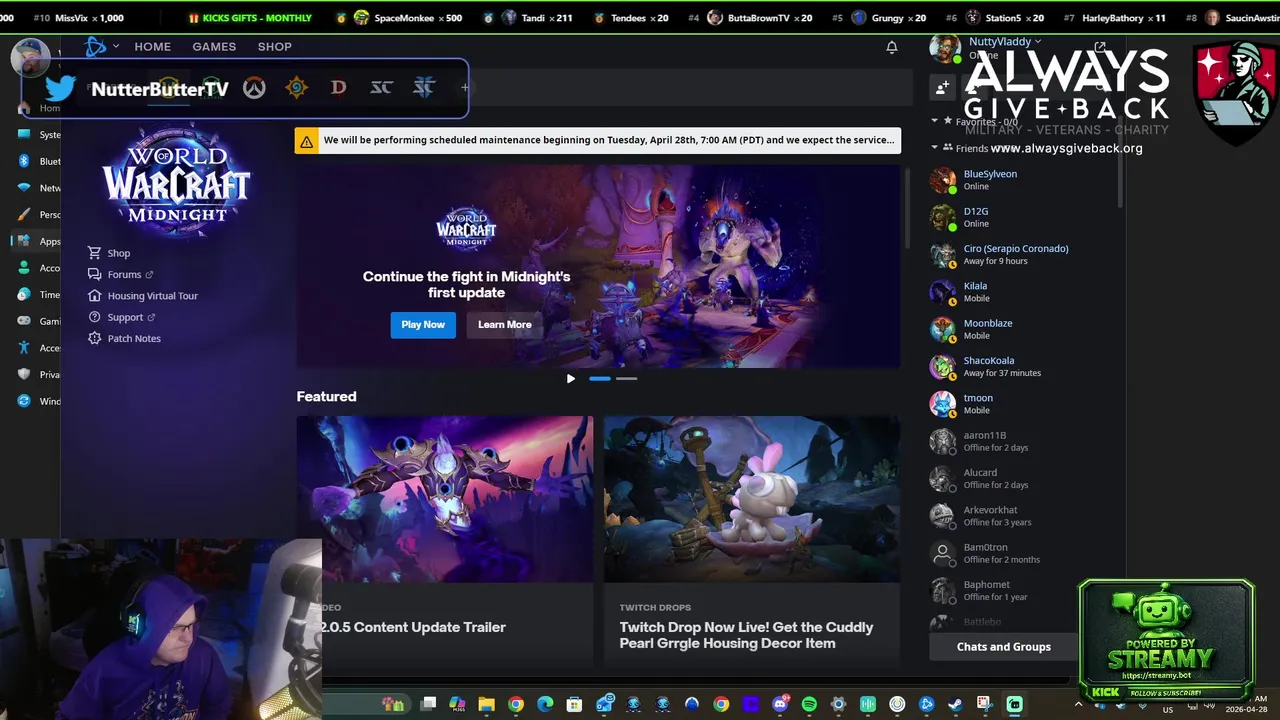Open the Shop link in WoW sidebar

tap(109, 253)
